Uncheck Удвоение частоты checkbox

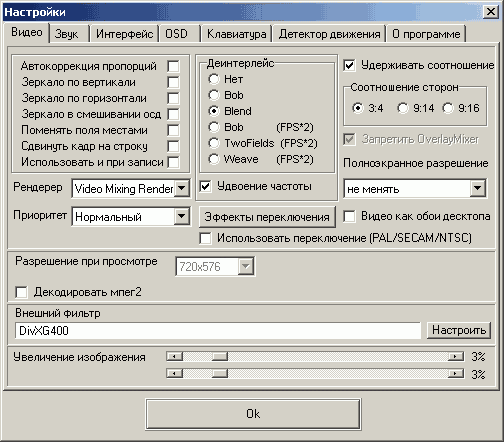pyautogui.click(x=205, y=186)
